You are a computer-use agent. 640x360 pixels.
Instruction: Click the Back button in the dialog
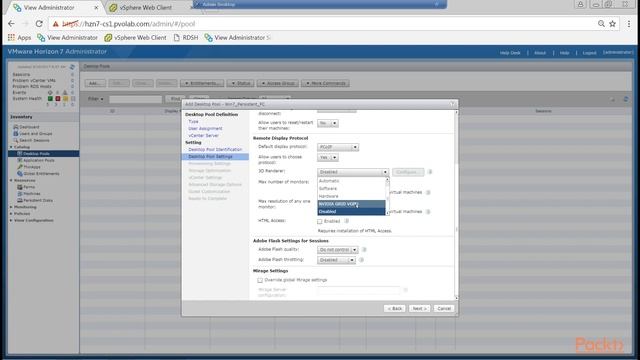[x=395, y=309]
